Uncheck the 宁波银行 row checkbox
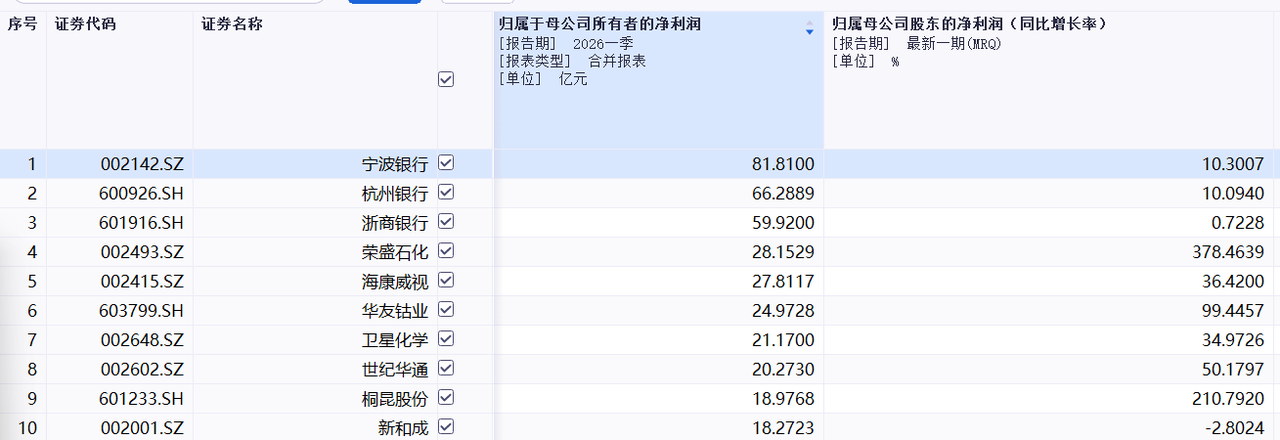Screen dimensions: 1280x440 tap(446, 163)
